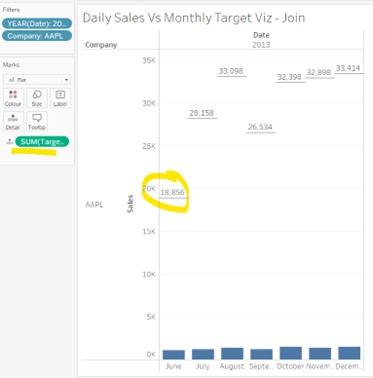This screenshot has height=378, width=373.
Task: Open the Label marks card
Action: point(60,98)
